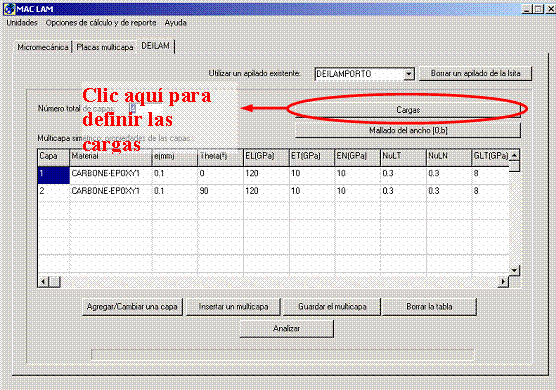Switch to the Micromecánica tab
Image resolution: width=556 pixels, height=390 pixels.
pos(43,47)
